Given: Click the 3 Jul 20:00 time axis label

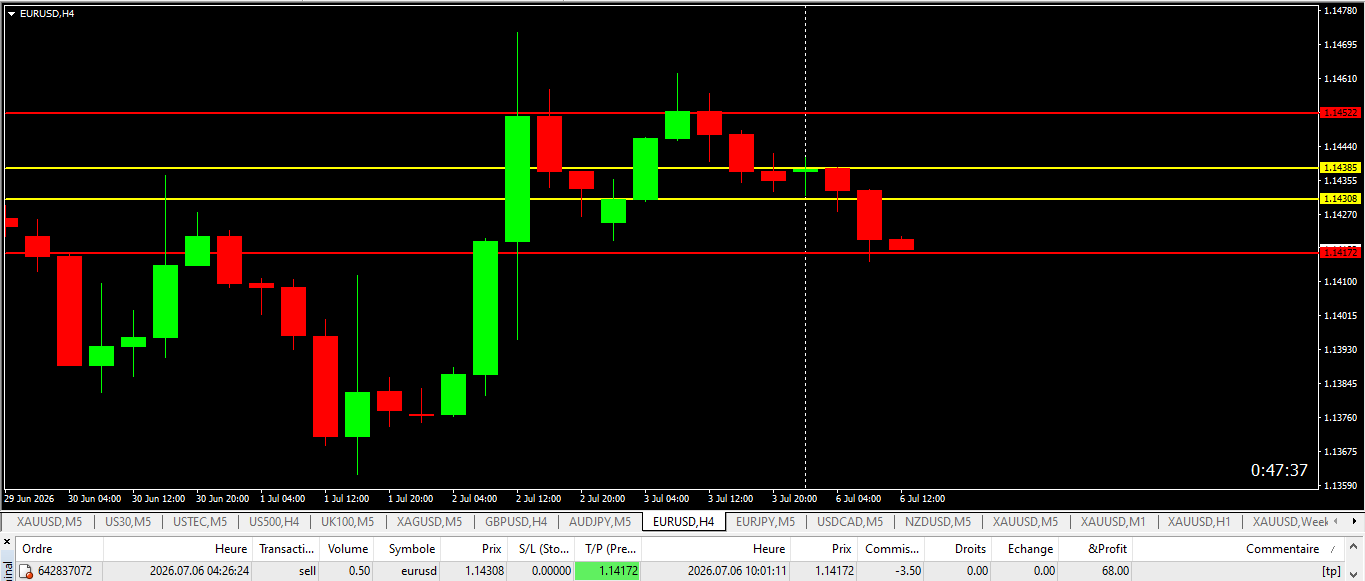Looking at the screenshot, I should coord(794,498).
